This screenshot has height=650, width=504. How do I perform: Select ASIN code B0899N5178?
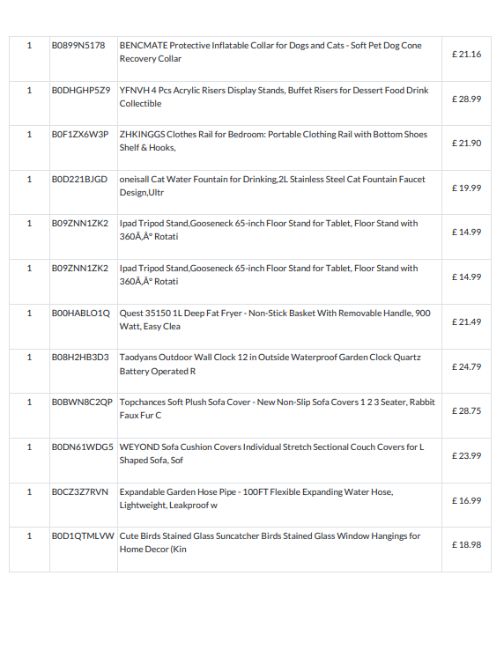coord(78,45)
